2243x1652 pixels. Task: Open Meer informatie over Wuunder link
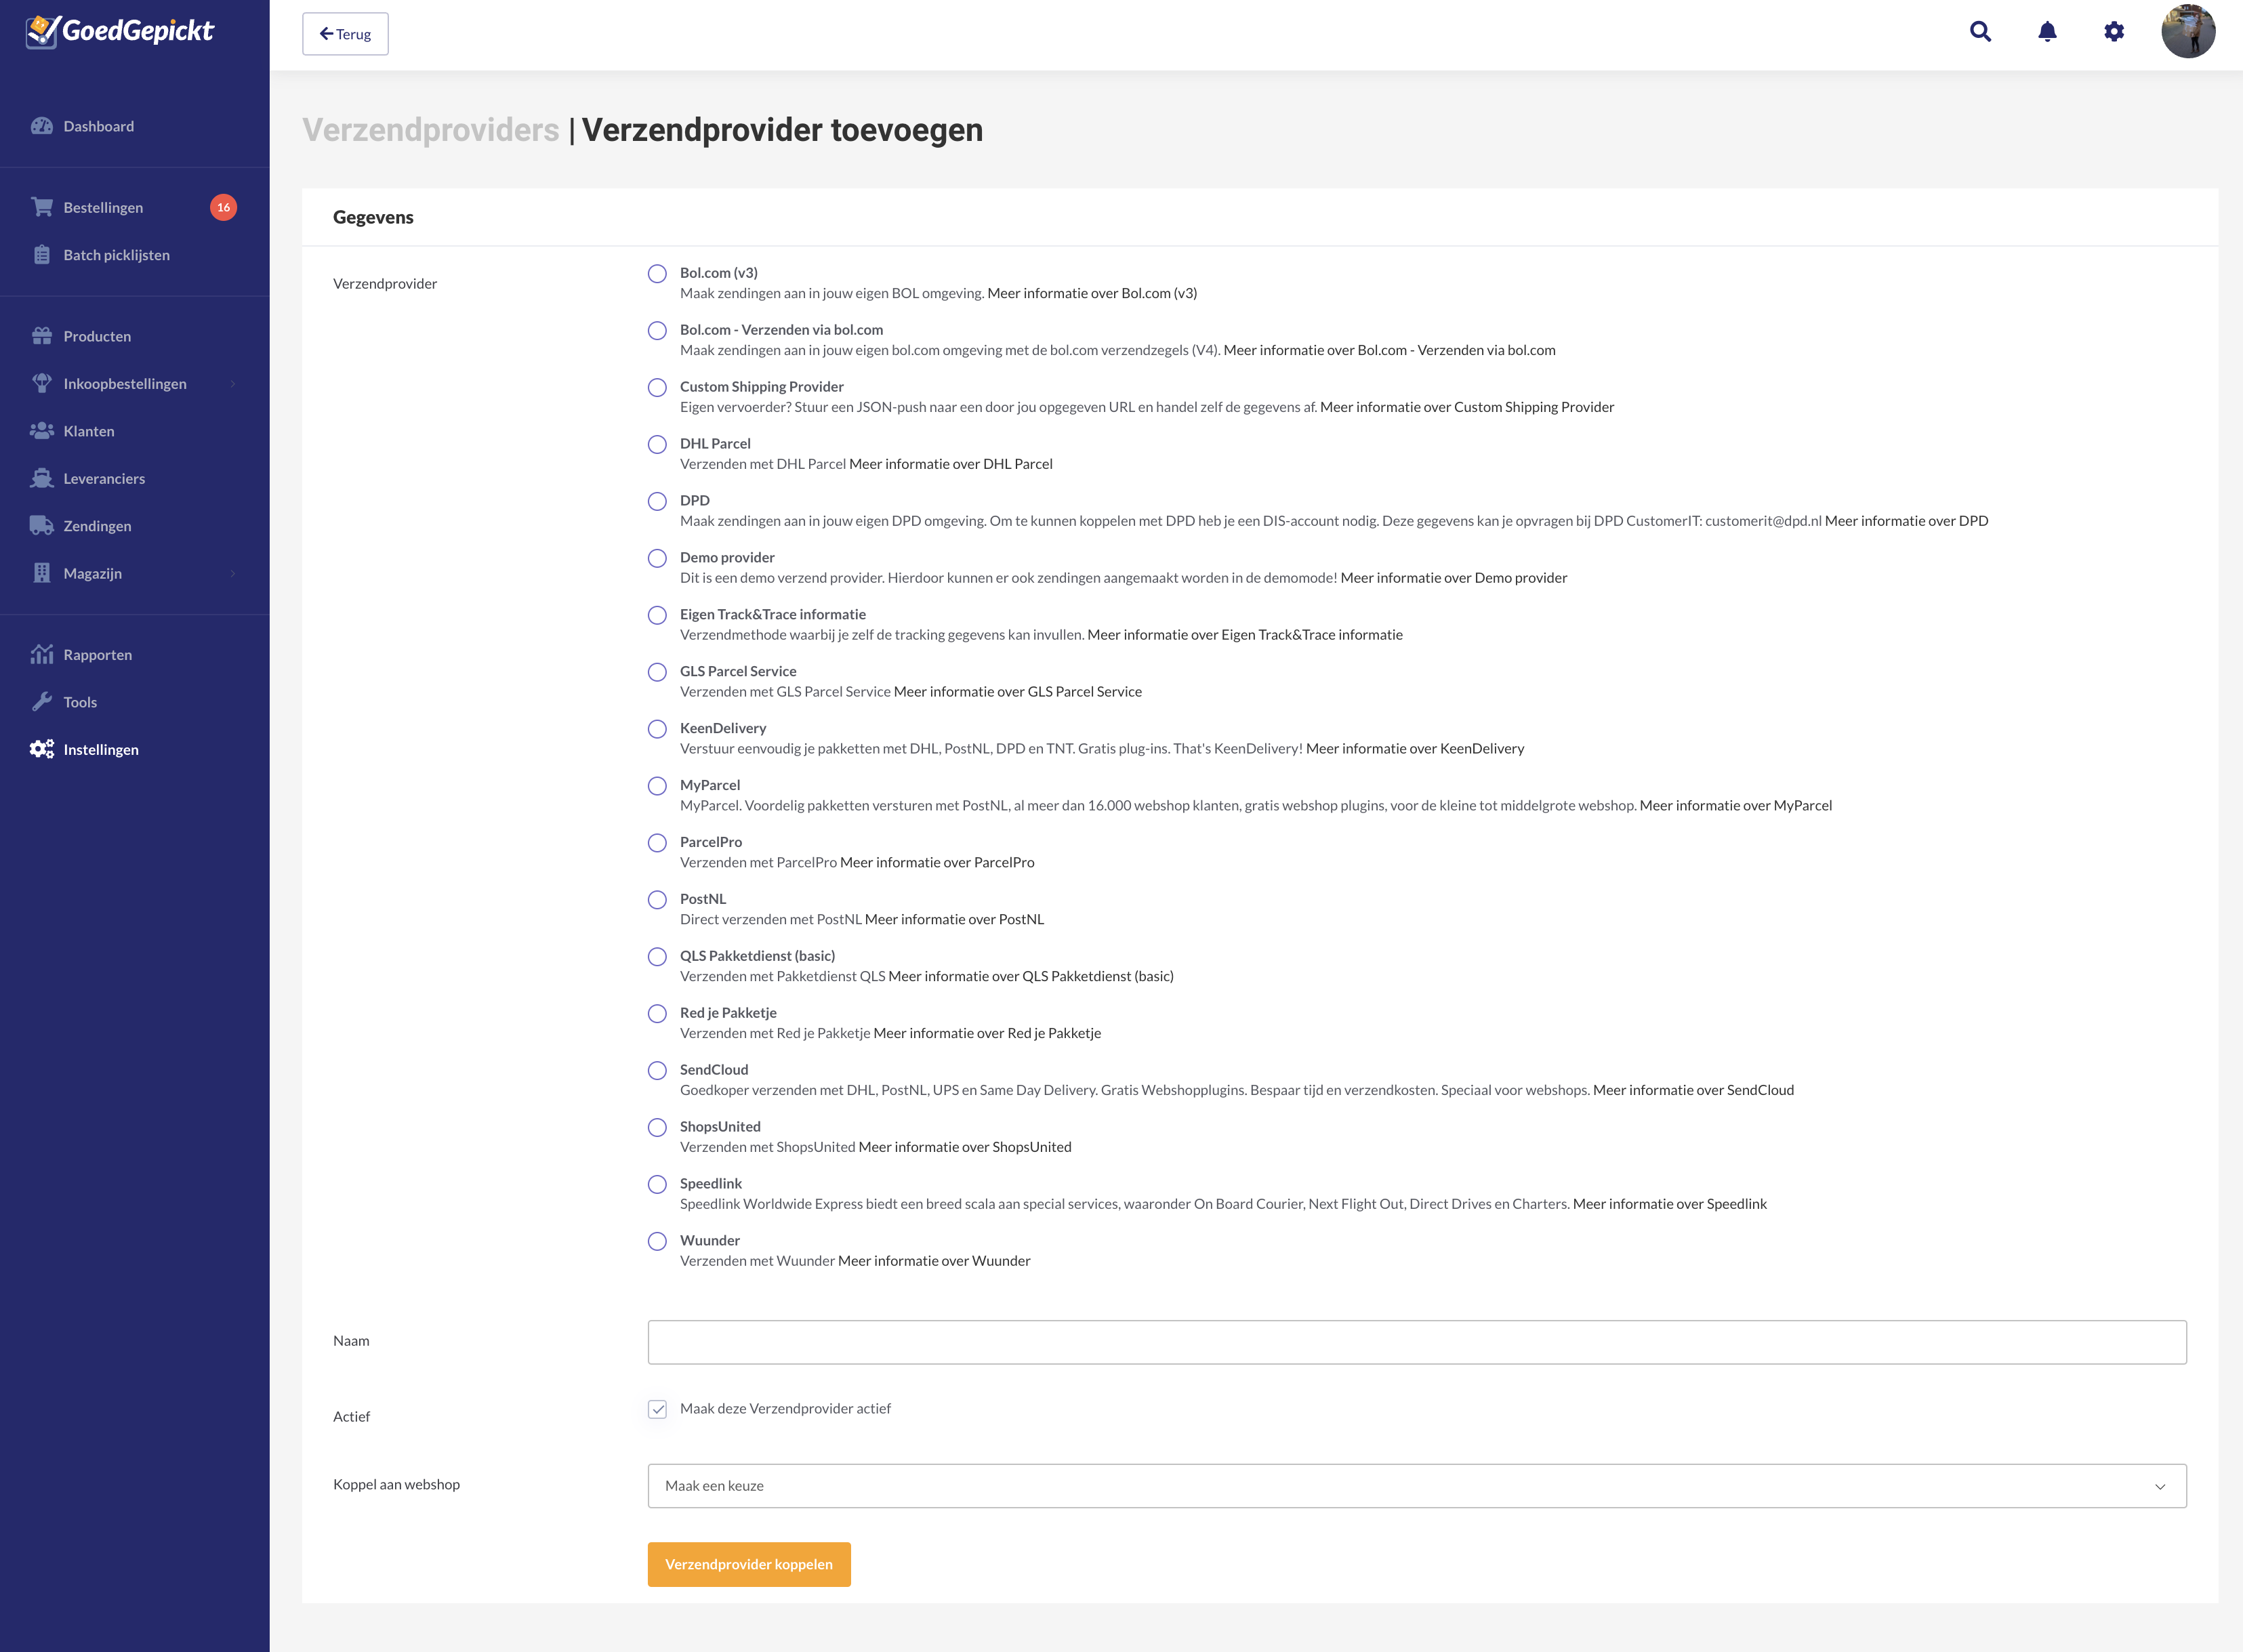[934, 1261]
